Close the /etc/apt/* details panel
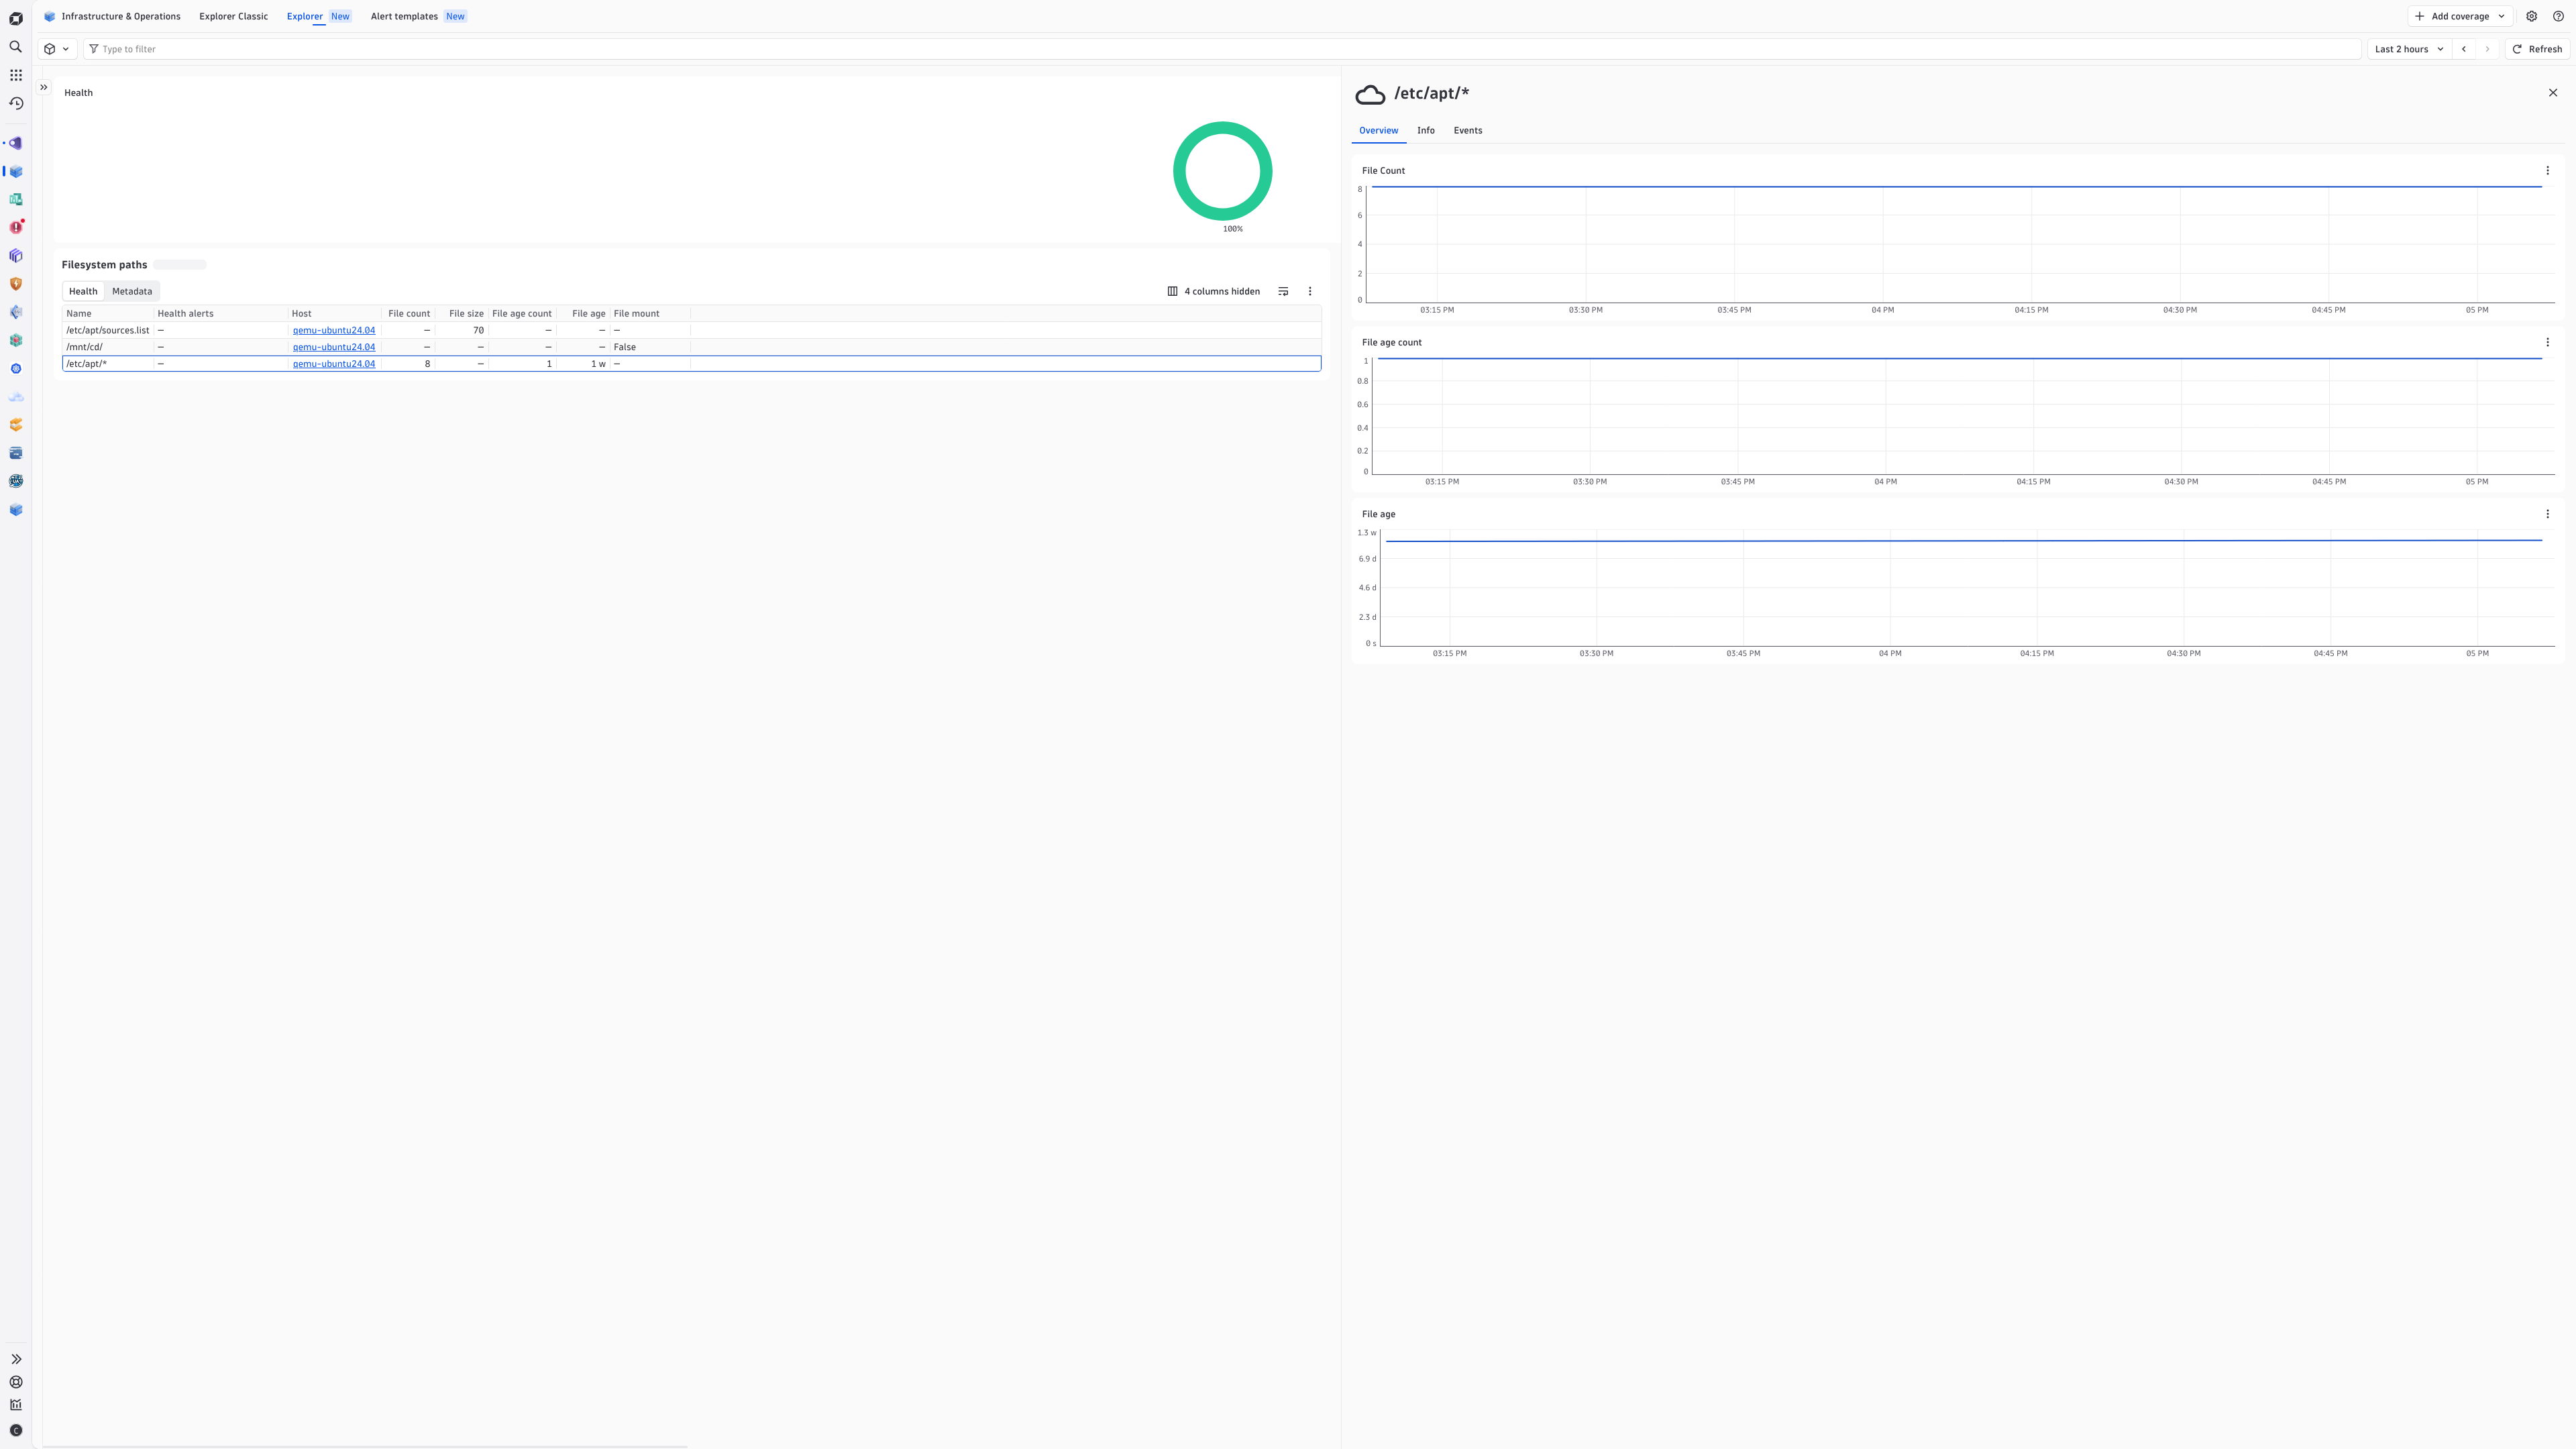The image size is (2576, 1449). [x=2553, y=93]
